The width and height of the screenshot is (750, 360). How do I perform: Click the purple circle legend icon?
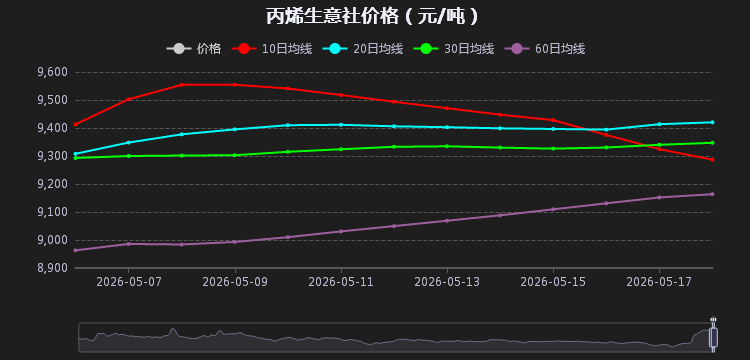pos(517,49)
